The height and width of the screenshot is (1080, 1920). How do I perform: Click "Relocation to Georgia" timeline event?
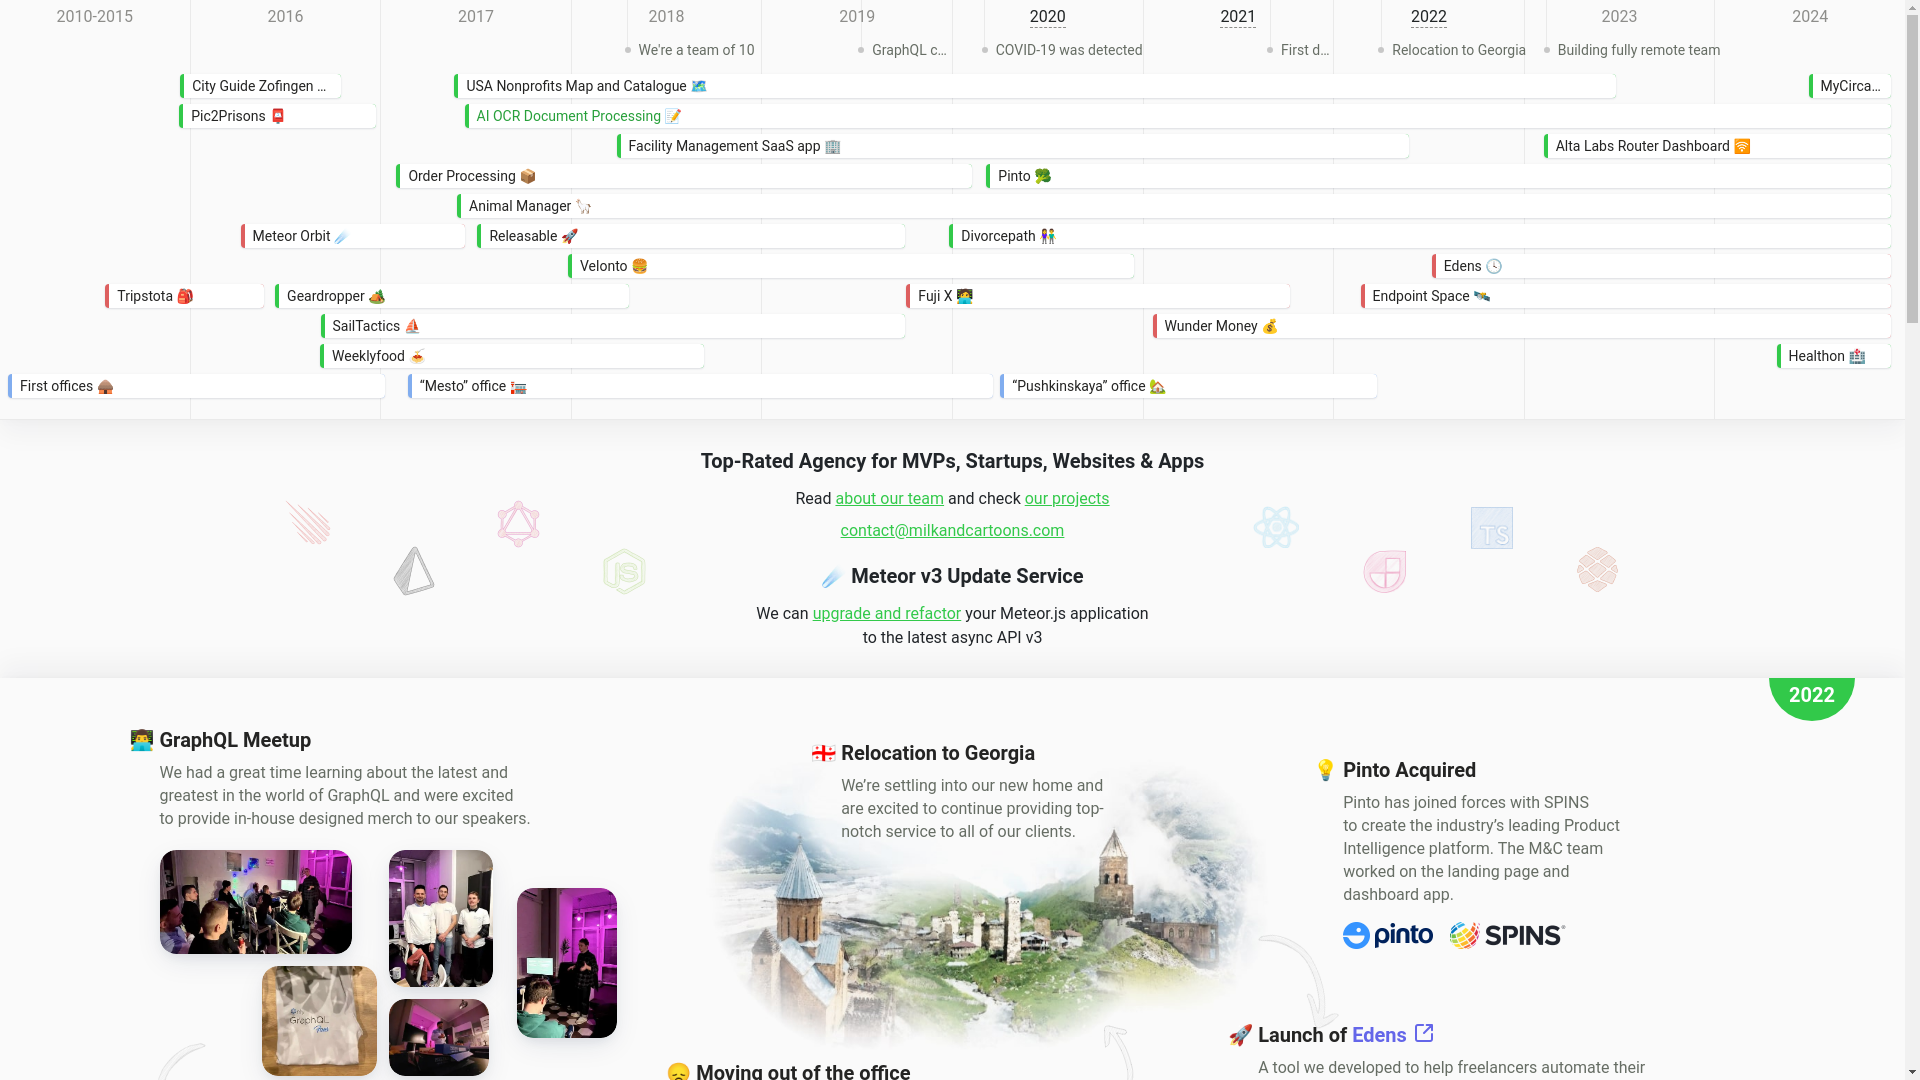coord(1452,50)
